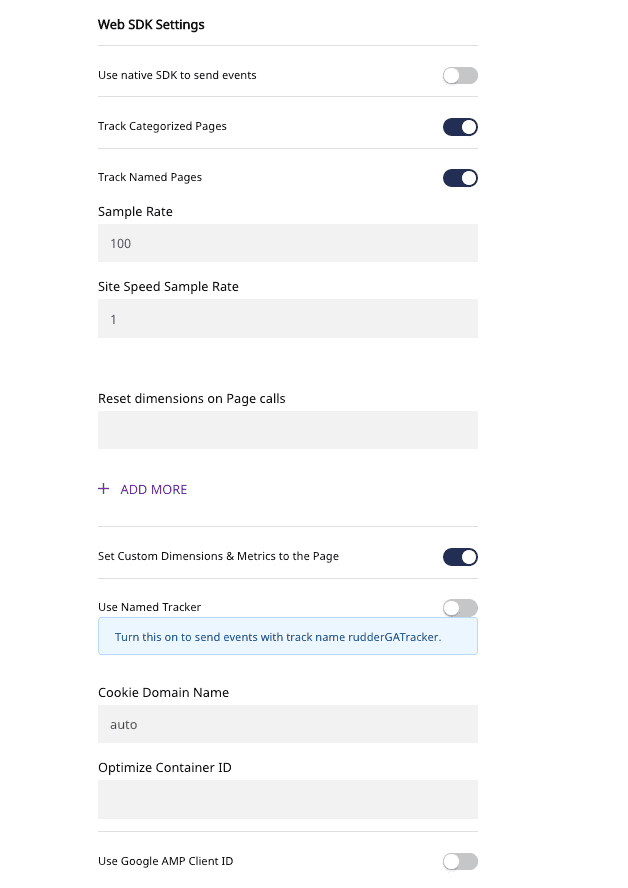The height and width of the screenshot is (888, 628).
Task: Toggle Set Custom Dimensions & Metrics switch
Action: (460, 557)
